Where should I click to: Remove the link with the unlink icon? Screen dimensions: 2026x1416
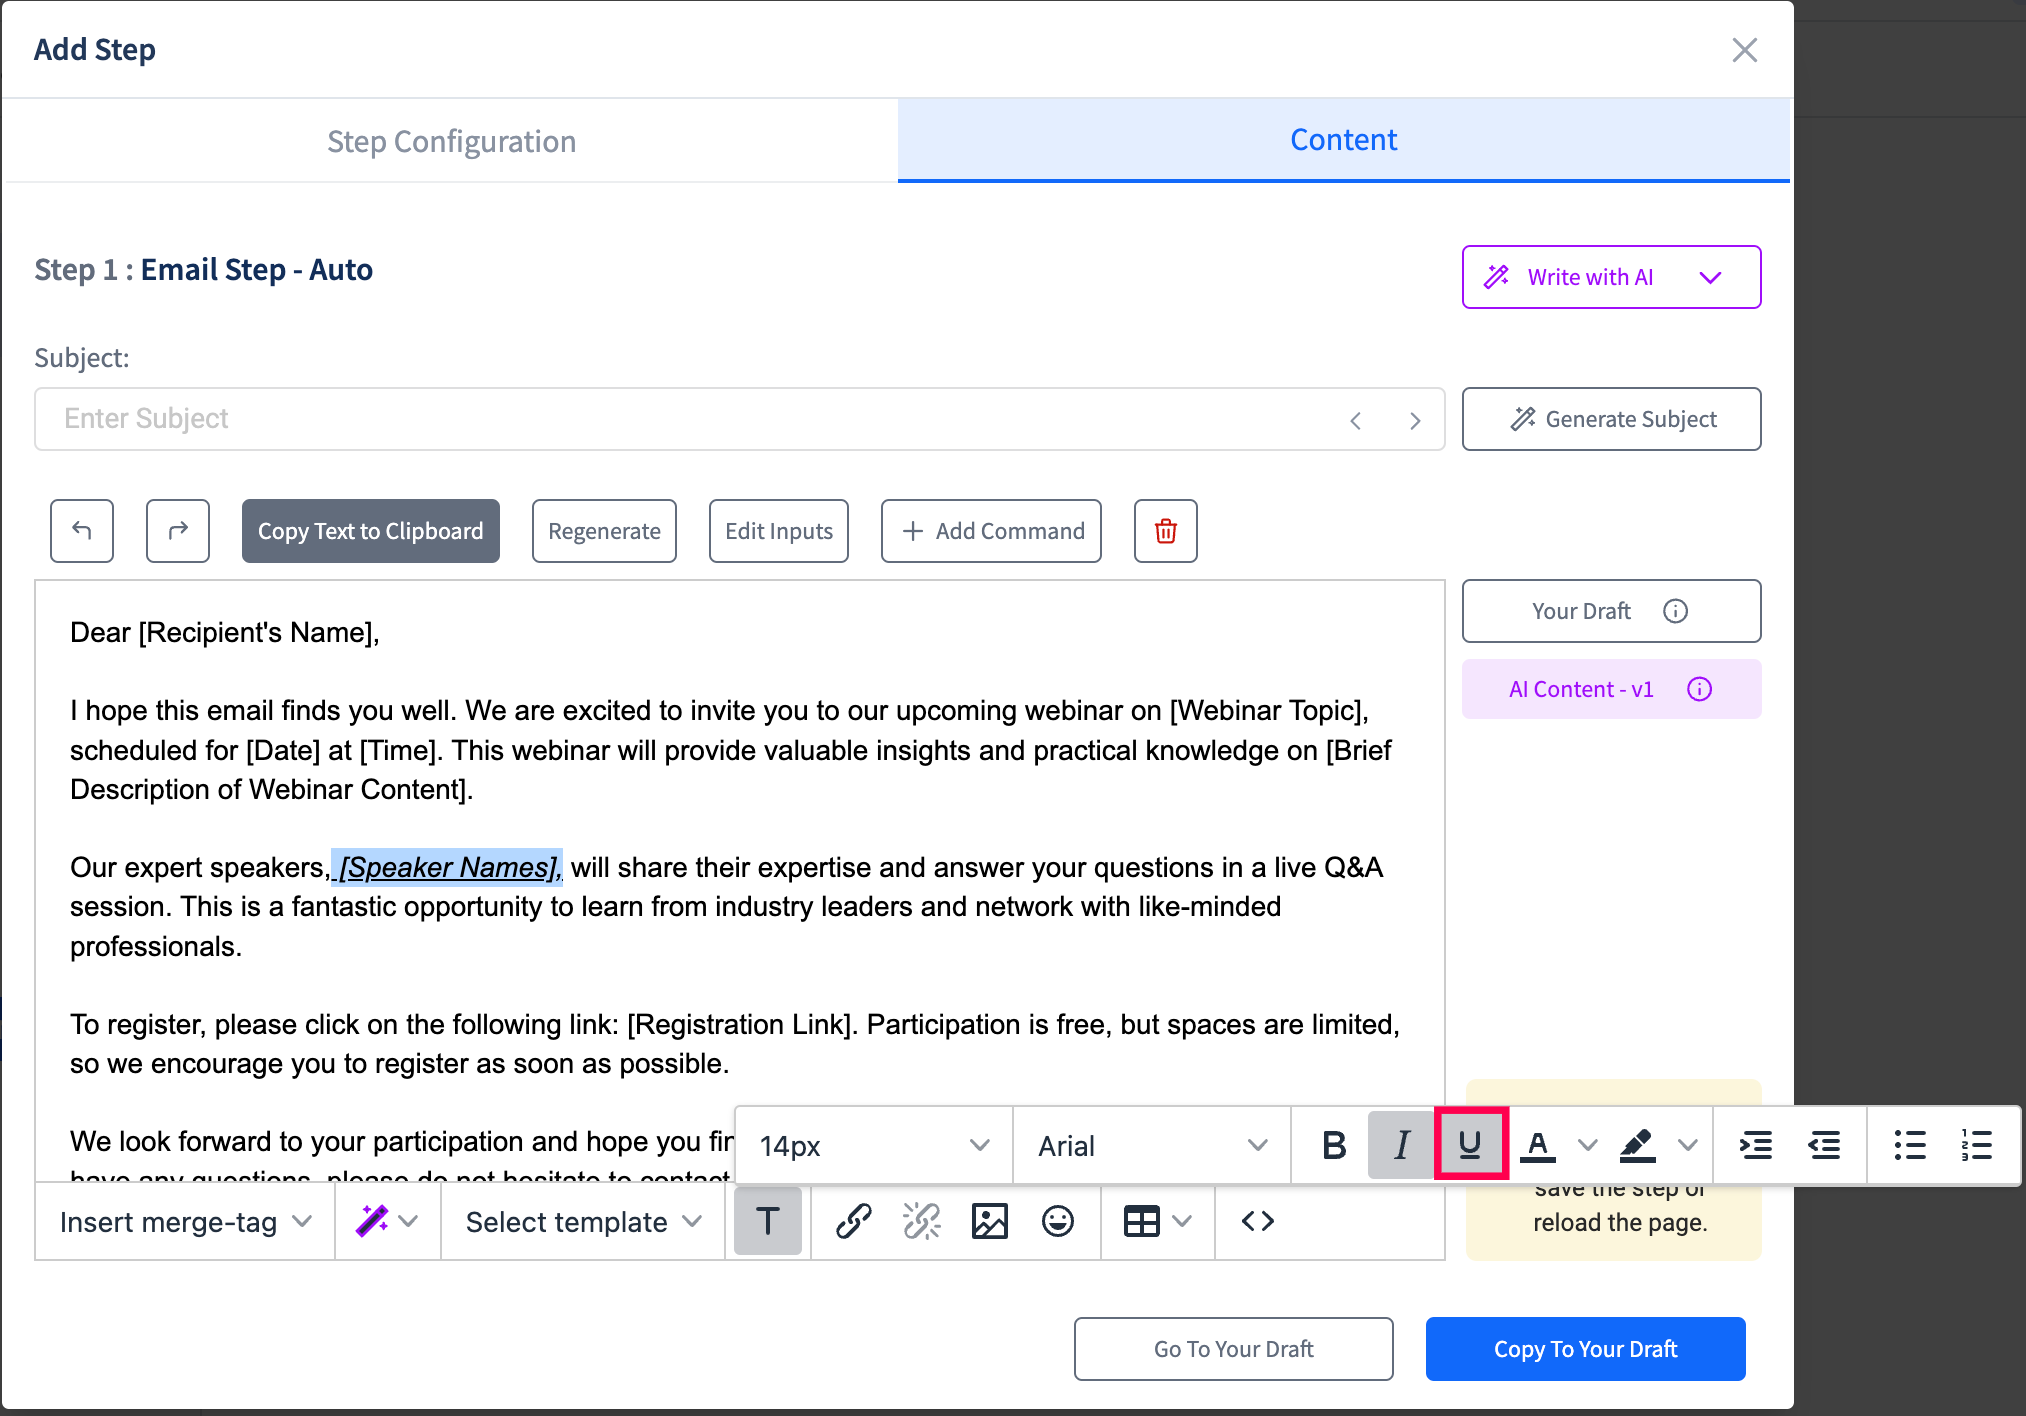922,1221
